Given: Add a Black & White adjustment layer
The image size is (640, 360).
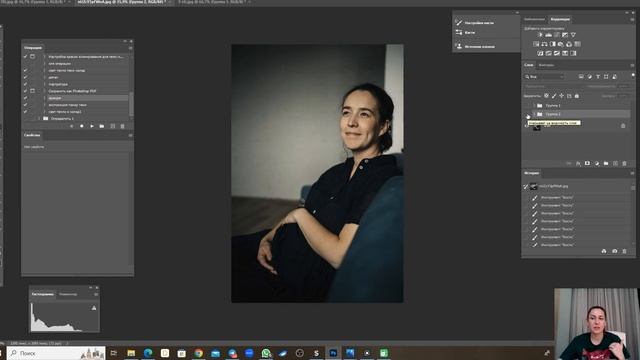Looking at the screenshot, I should point(553,44).
